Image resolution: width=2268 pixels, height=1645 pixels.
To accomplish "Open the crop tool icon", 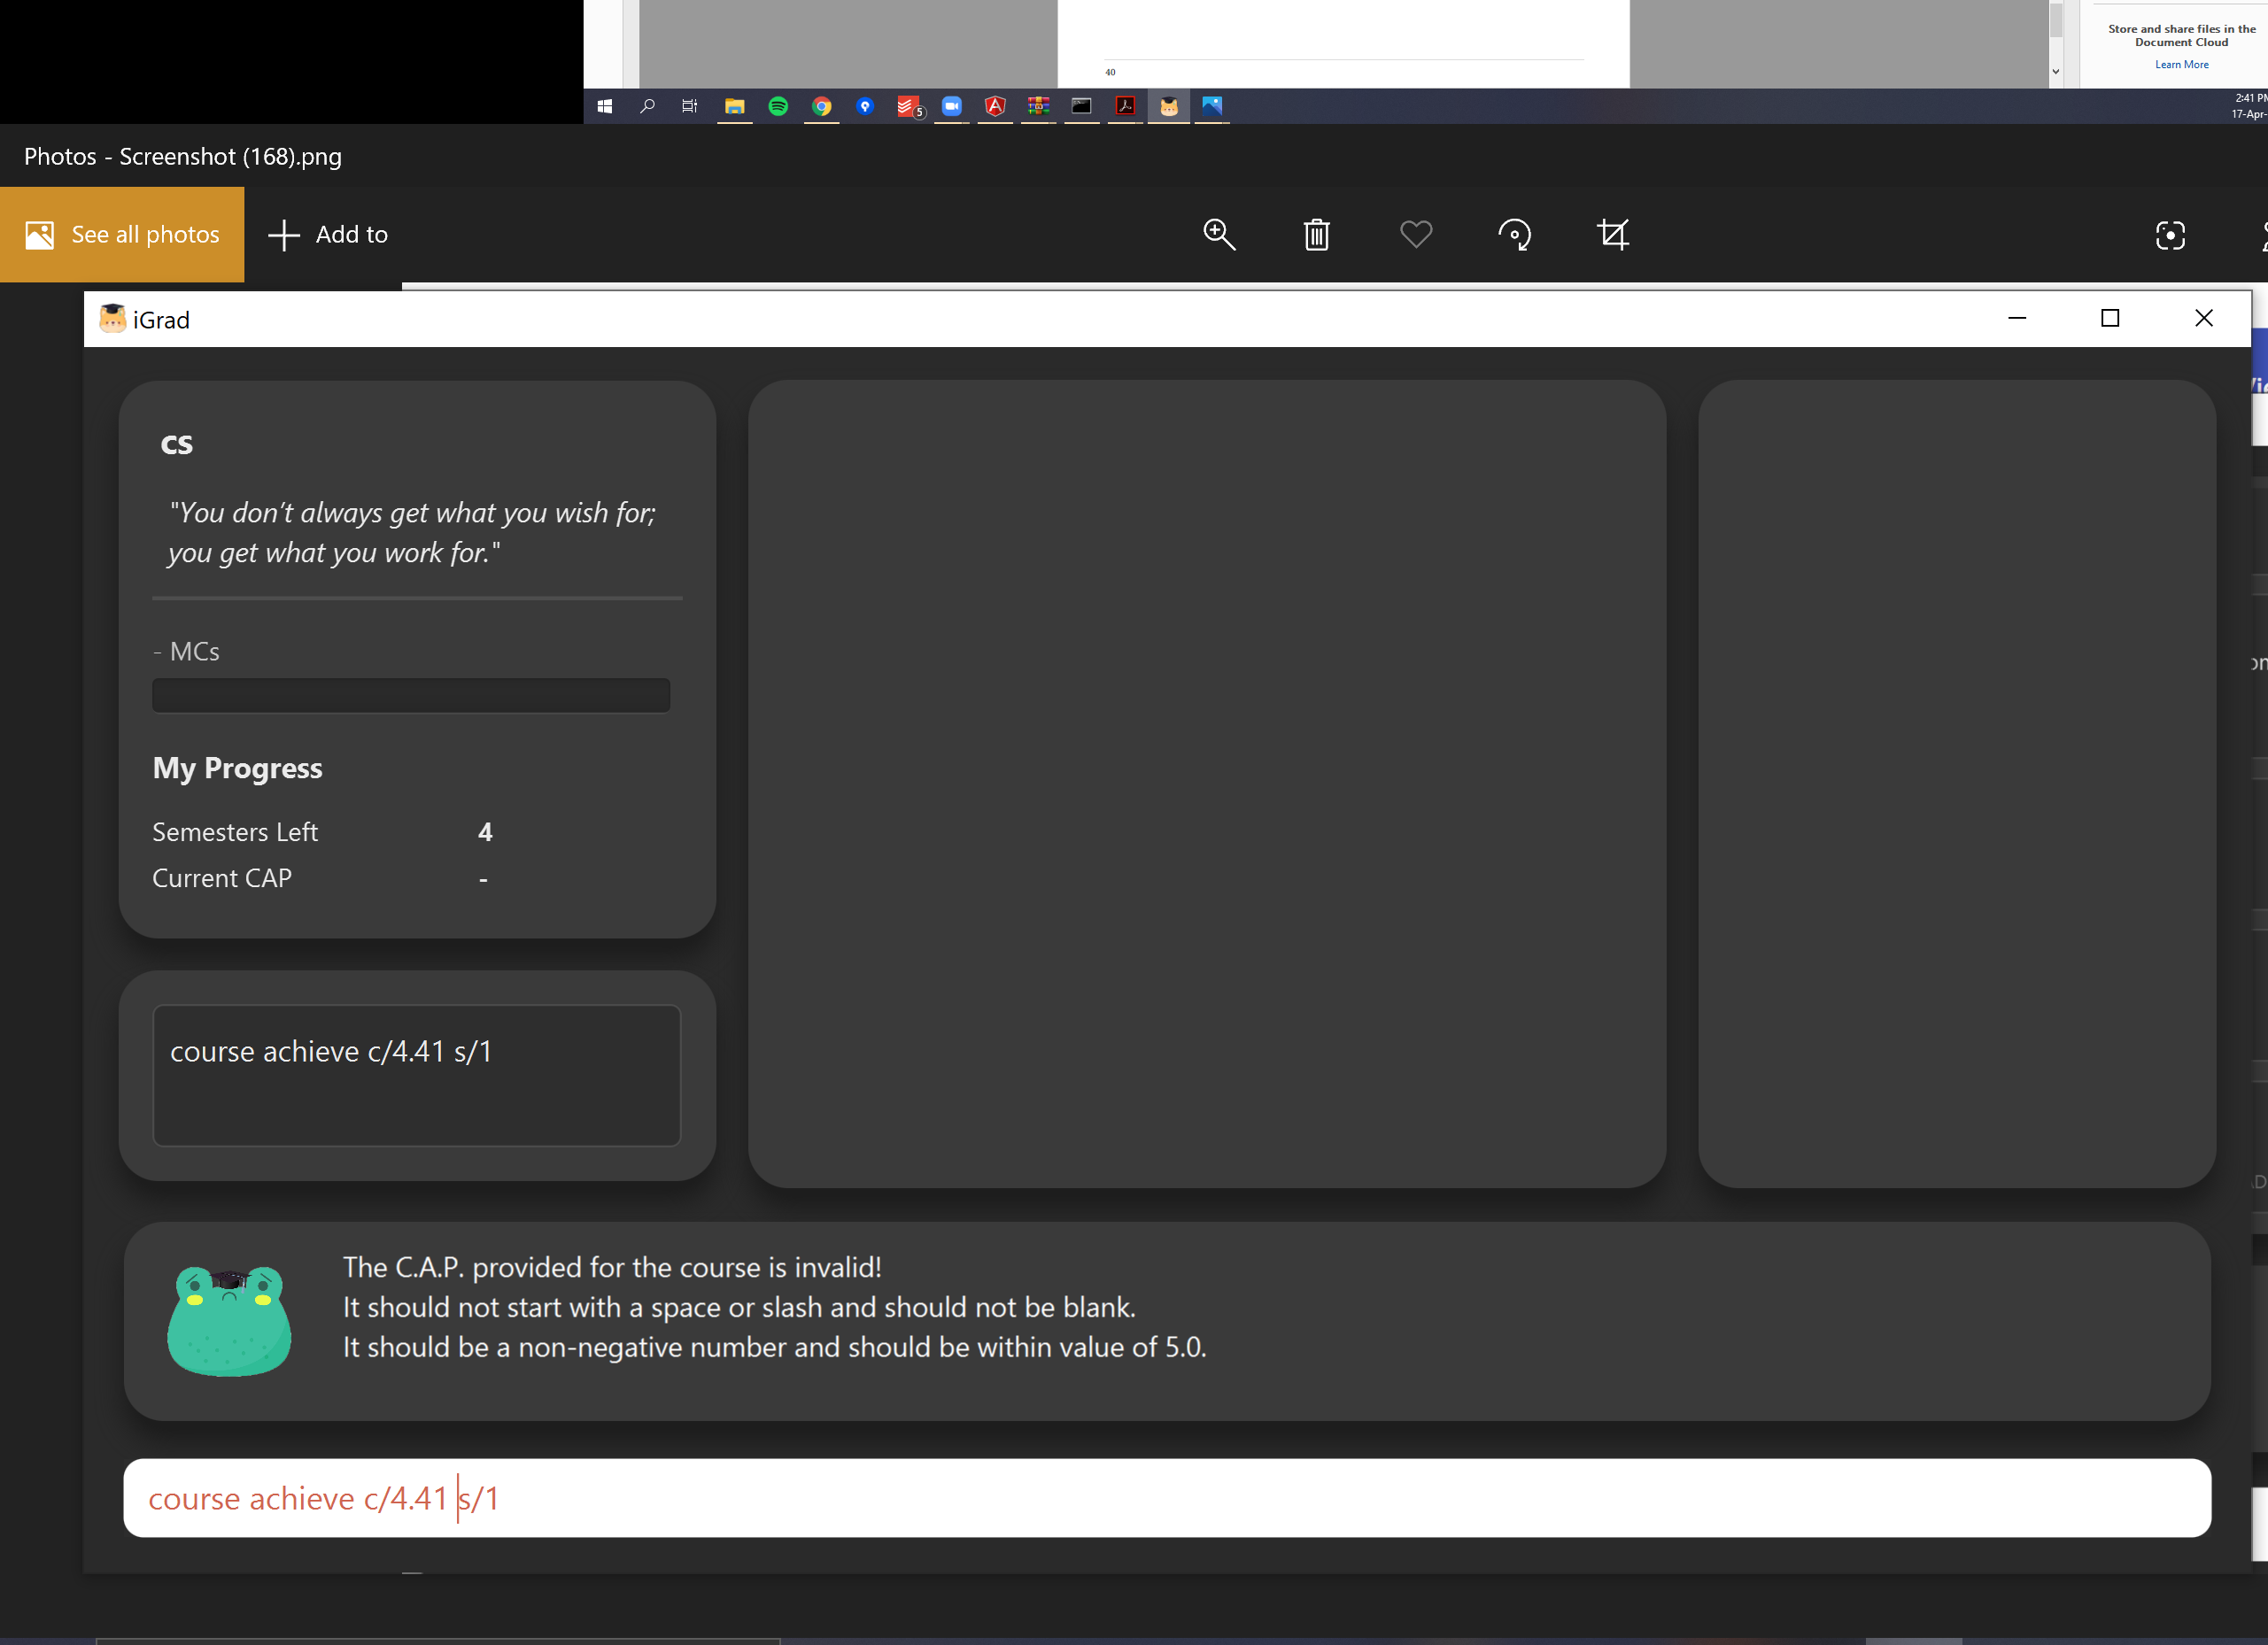I will coord(1612,235).
